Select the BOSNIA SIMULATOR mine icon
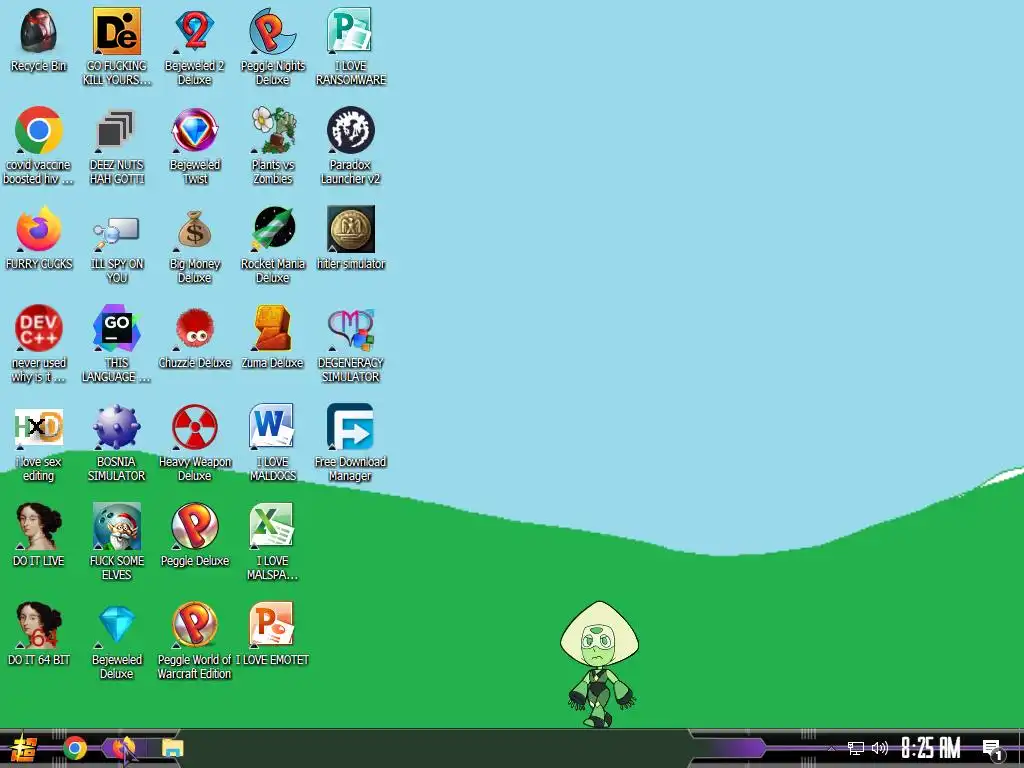1024x768 pixels. [116, 427]
